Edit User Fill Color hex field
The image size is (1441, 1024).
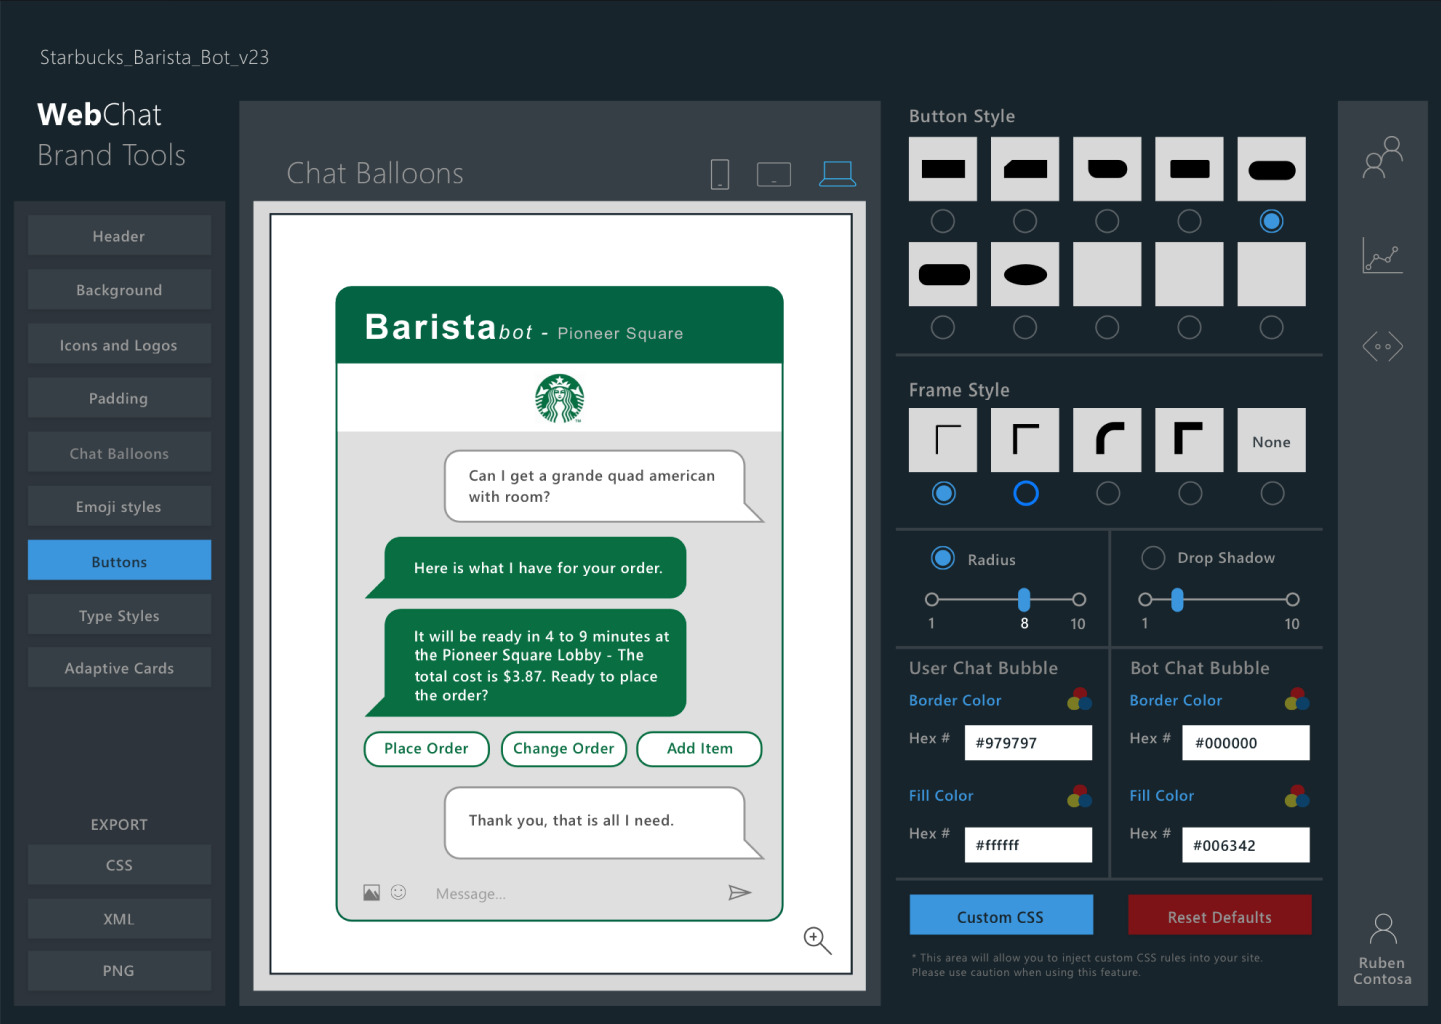click(1029, 845)
